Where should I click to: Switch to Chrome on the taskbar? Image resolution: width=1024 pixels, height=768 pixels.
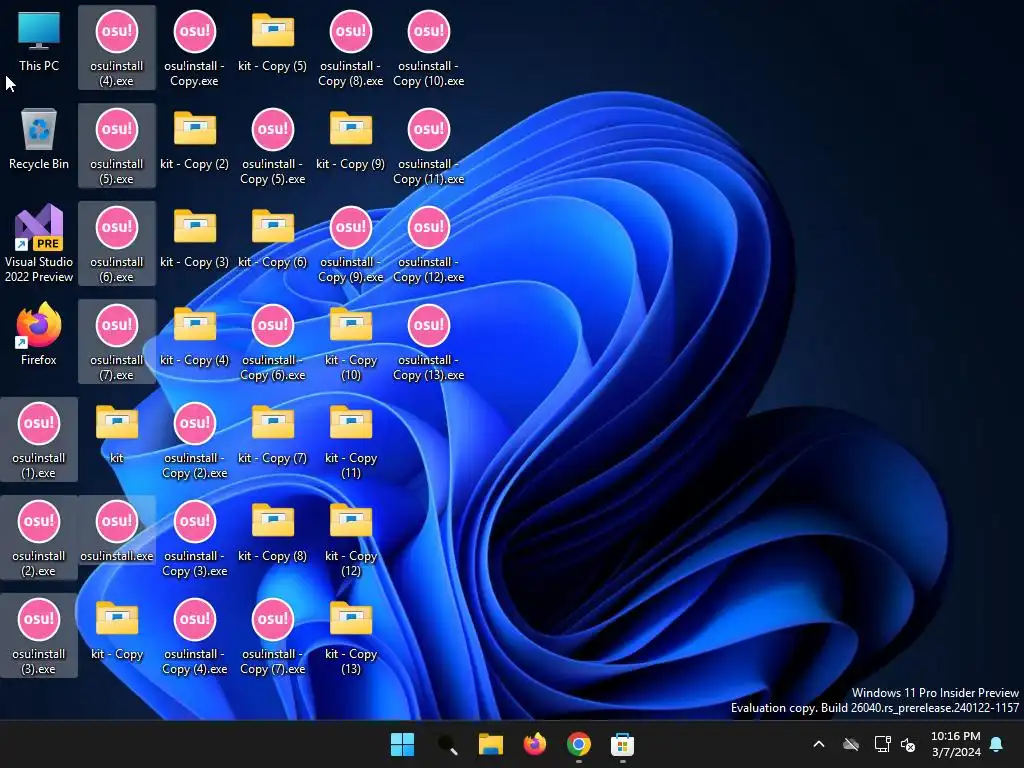(579, 744)
